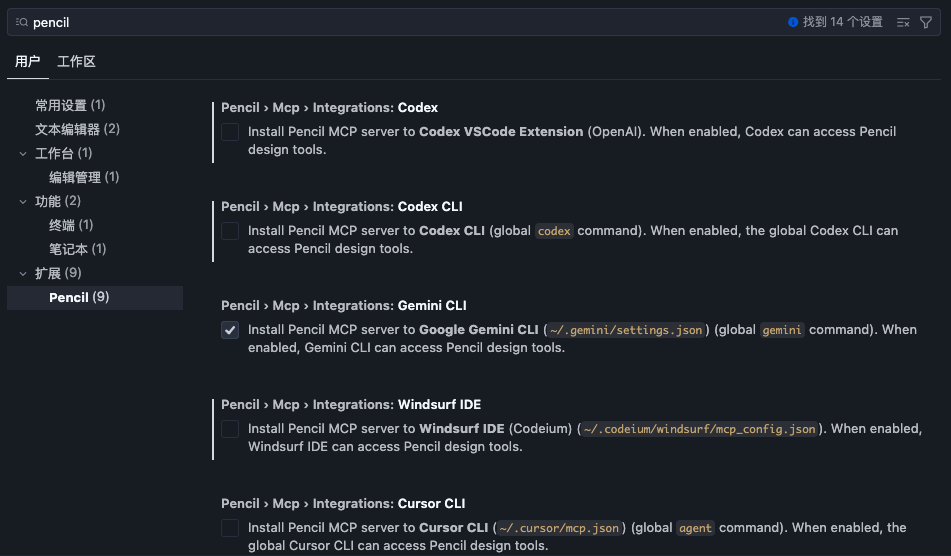Enable the Codex CLI integration checkbox
Screen dimensions: 951x556
pos(230,230)
